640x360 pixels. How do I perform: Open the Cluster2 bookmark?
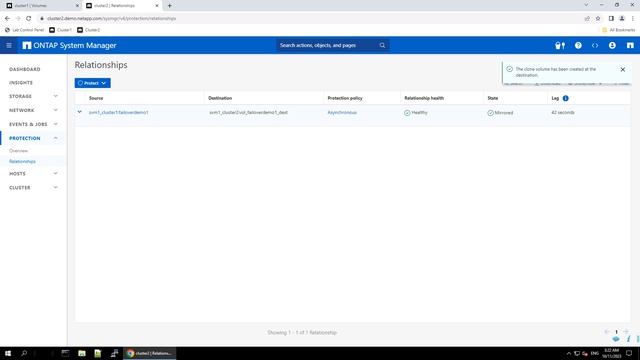pyautogui.click(x=89, y=30)
